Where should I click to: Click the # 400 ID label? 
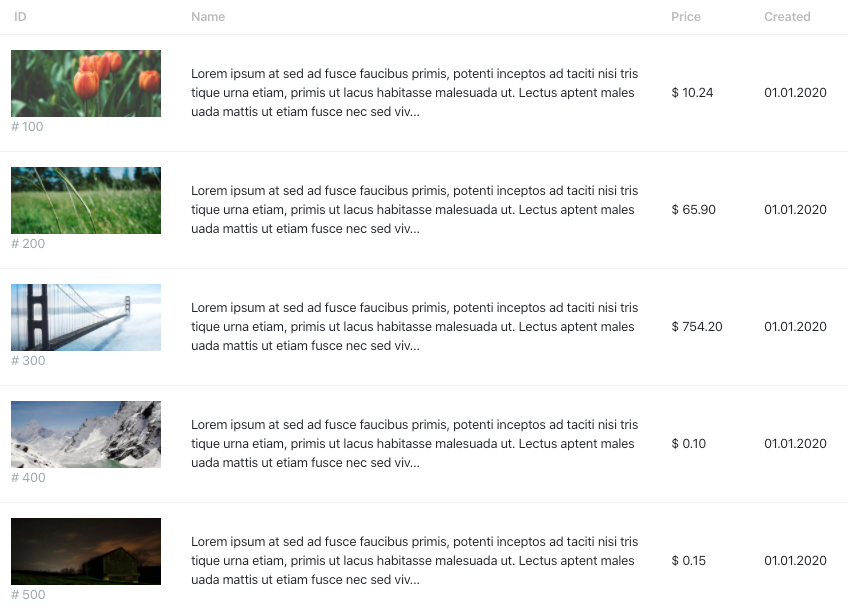(28, 478)
